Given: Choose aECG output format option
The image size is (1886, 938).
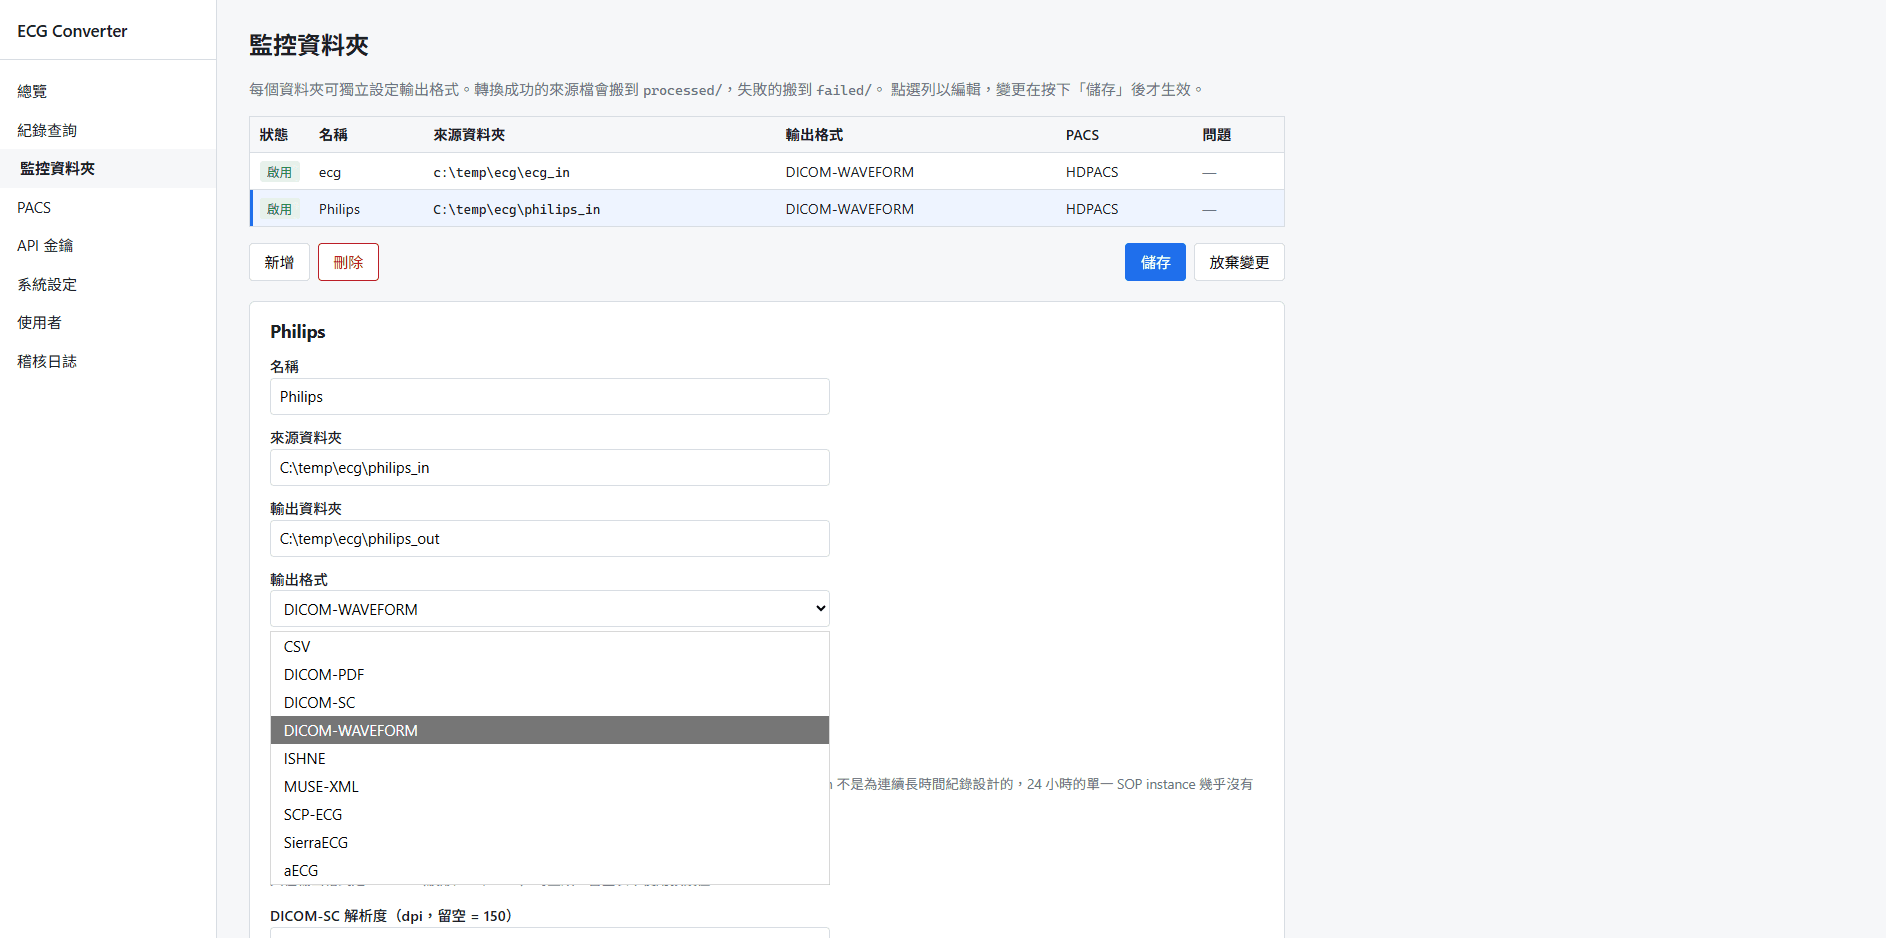Looking at the screenshot, I should coord(550,871).
